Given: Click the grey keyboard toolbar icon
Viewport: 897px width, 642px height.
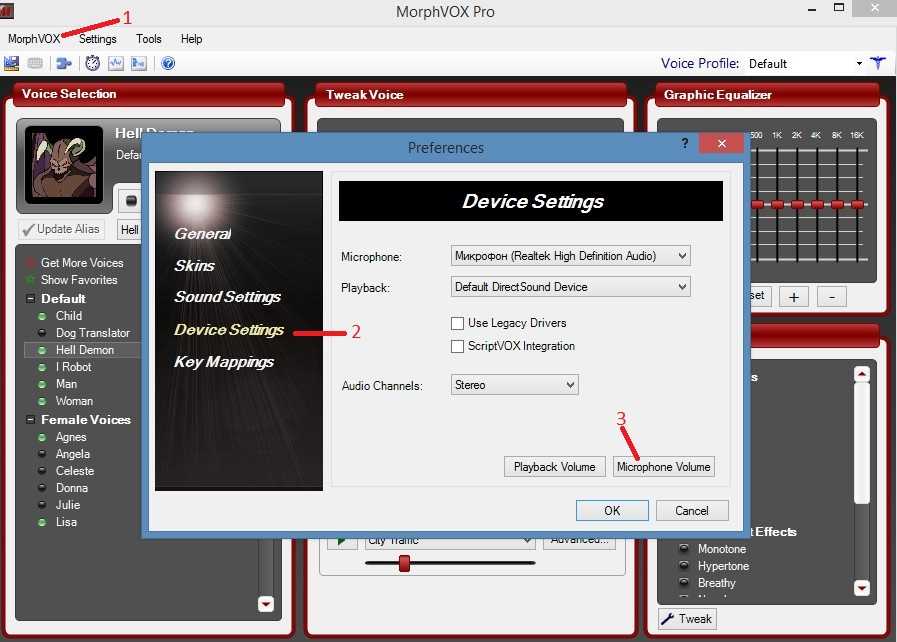Looking at the screenshot, I should [35, 64].
